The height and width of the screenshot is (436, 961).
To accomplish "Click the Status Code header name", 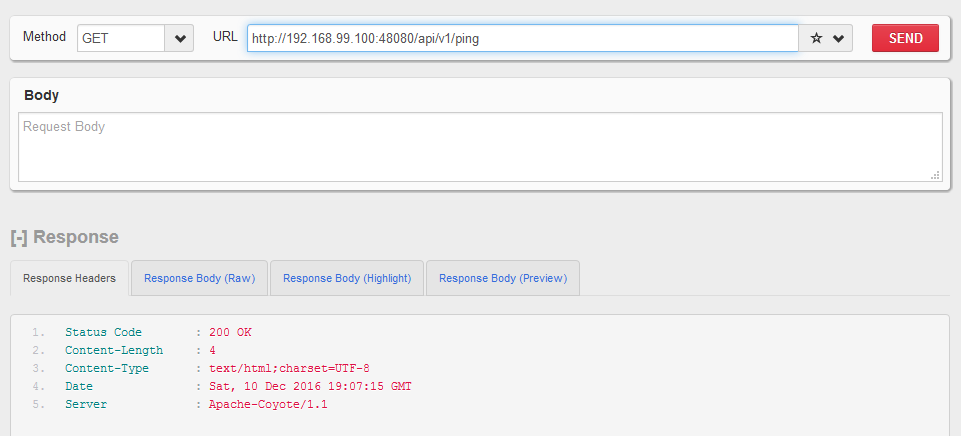I will pos(103,332).
